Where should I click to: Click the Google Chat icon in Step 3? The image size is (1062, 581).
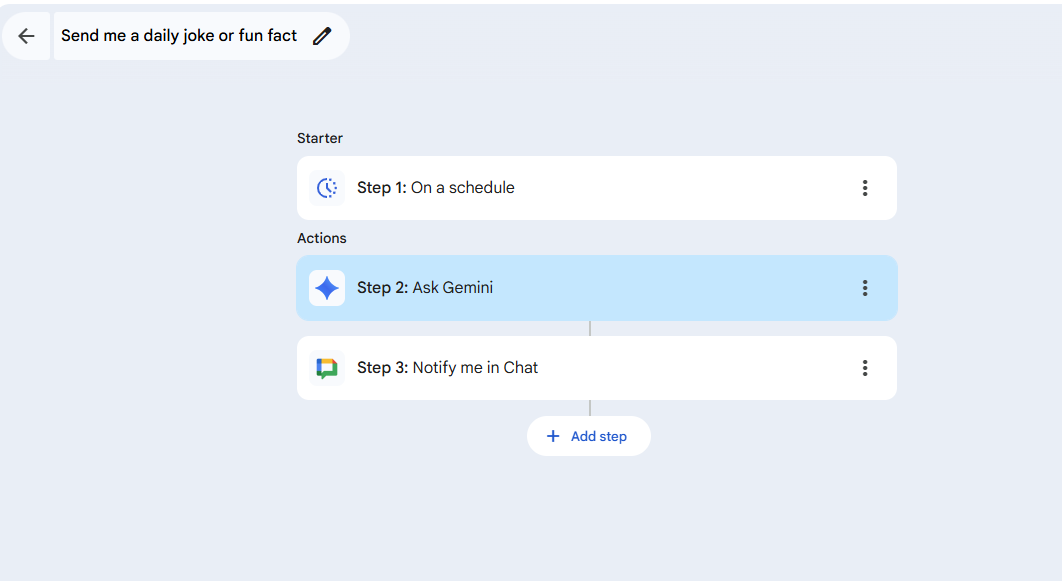pyautogui.click(x=327, y=368)
